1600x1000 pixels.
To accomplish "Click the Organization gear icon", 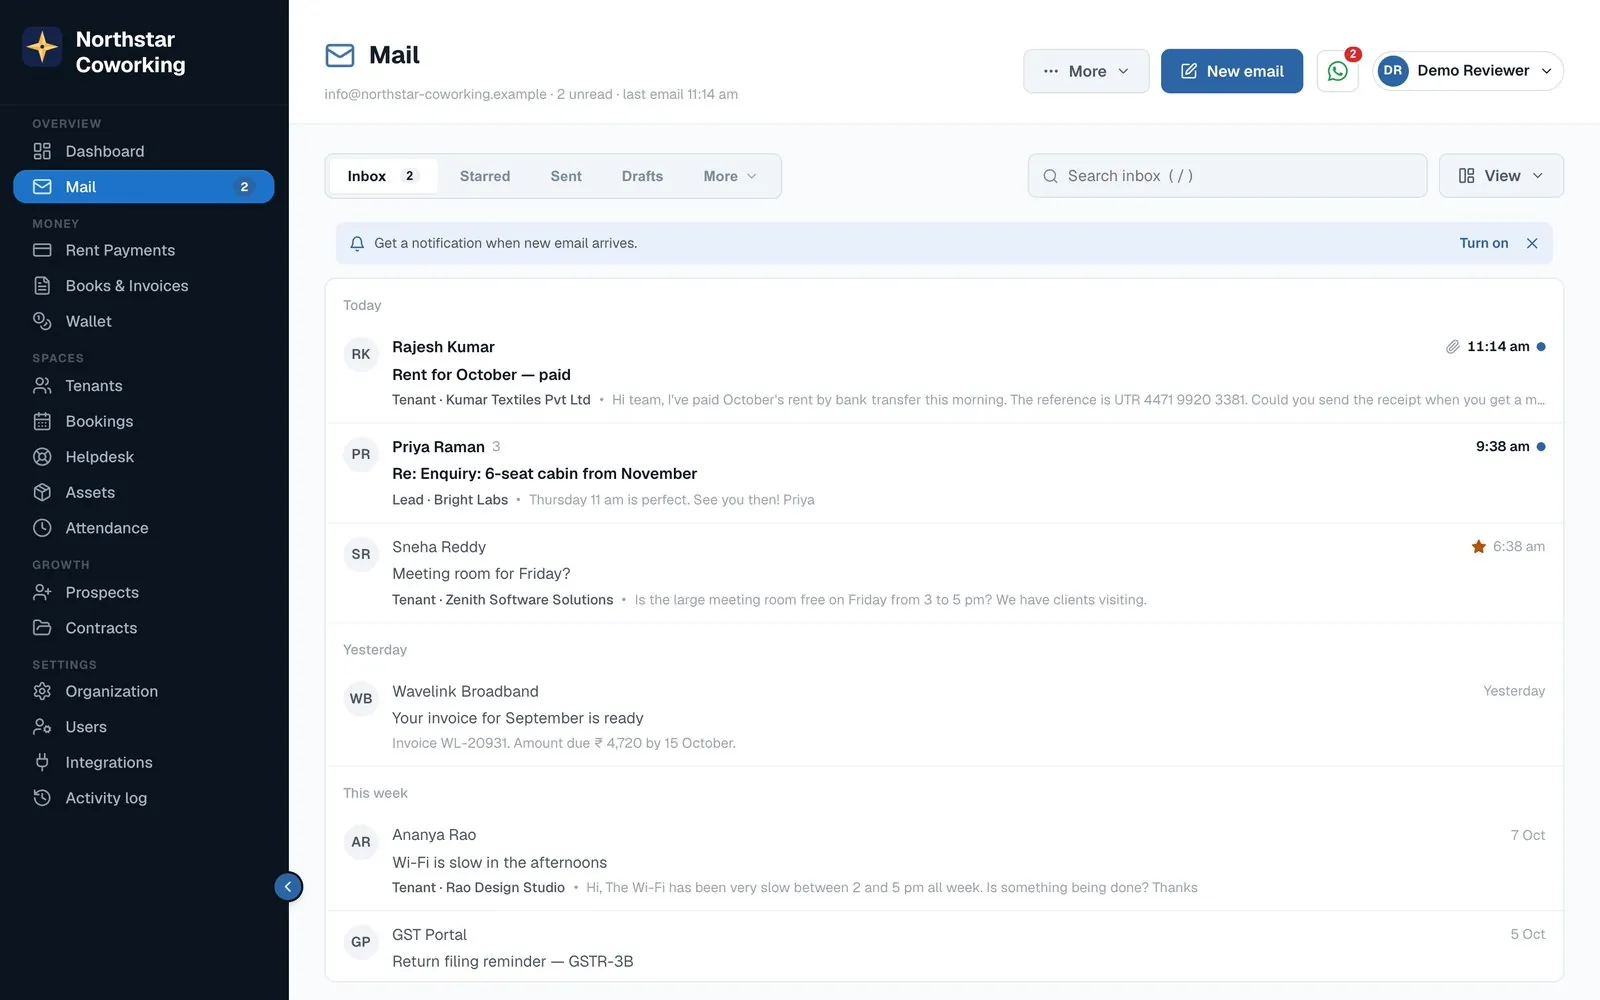I will click(42, 691).
